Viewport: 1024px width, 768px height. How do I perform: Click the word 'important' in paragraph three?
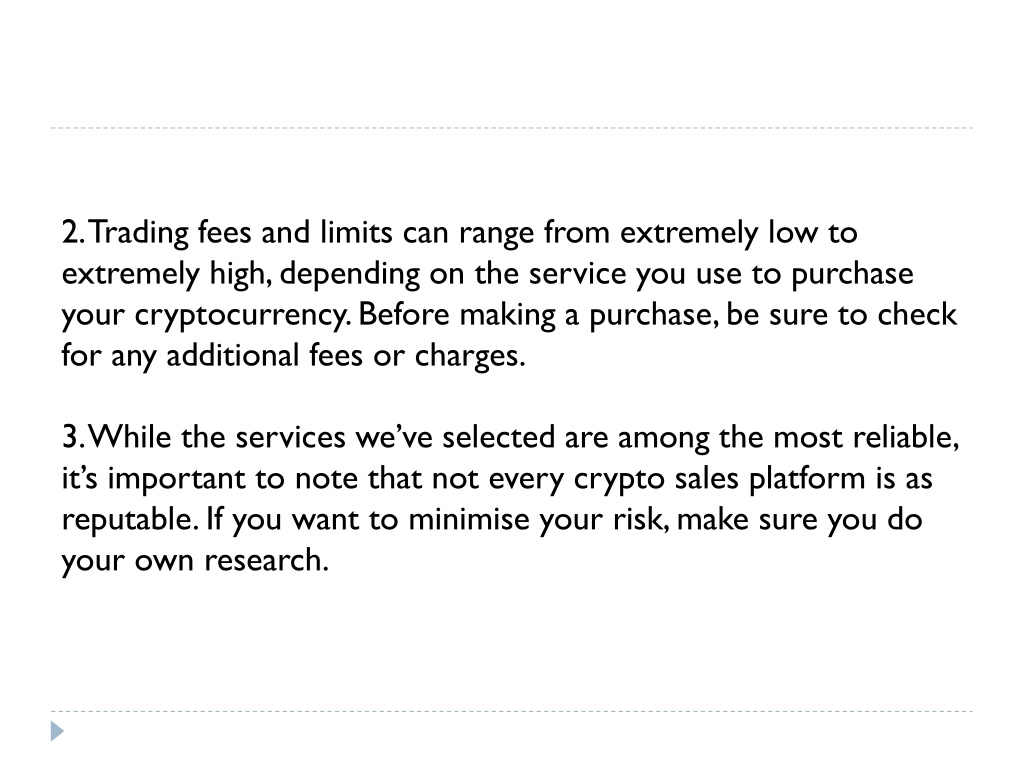pos(176,481)
